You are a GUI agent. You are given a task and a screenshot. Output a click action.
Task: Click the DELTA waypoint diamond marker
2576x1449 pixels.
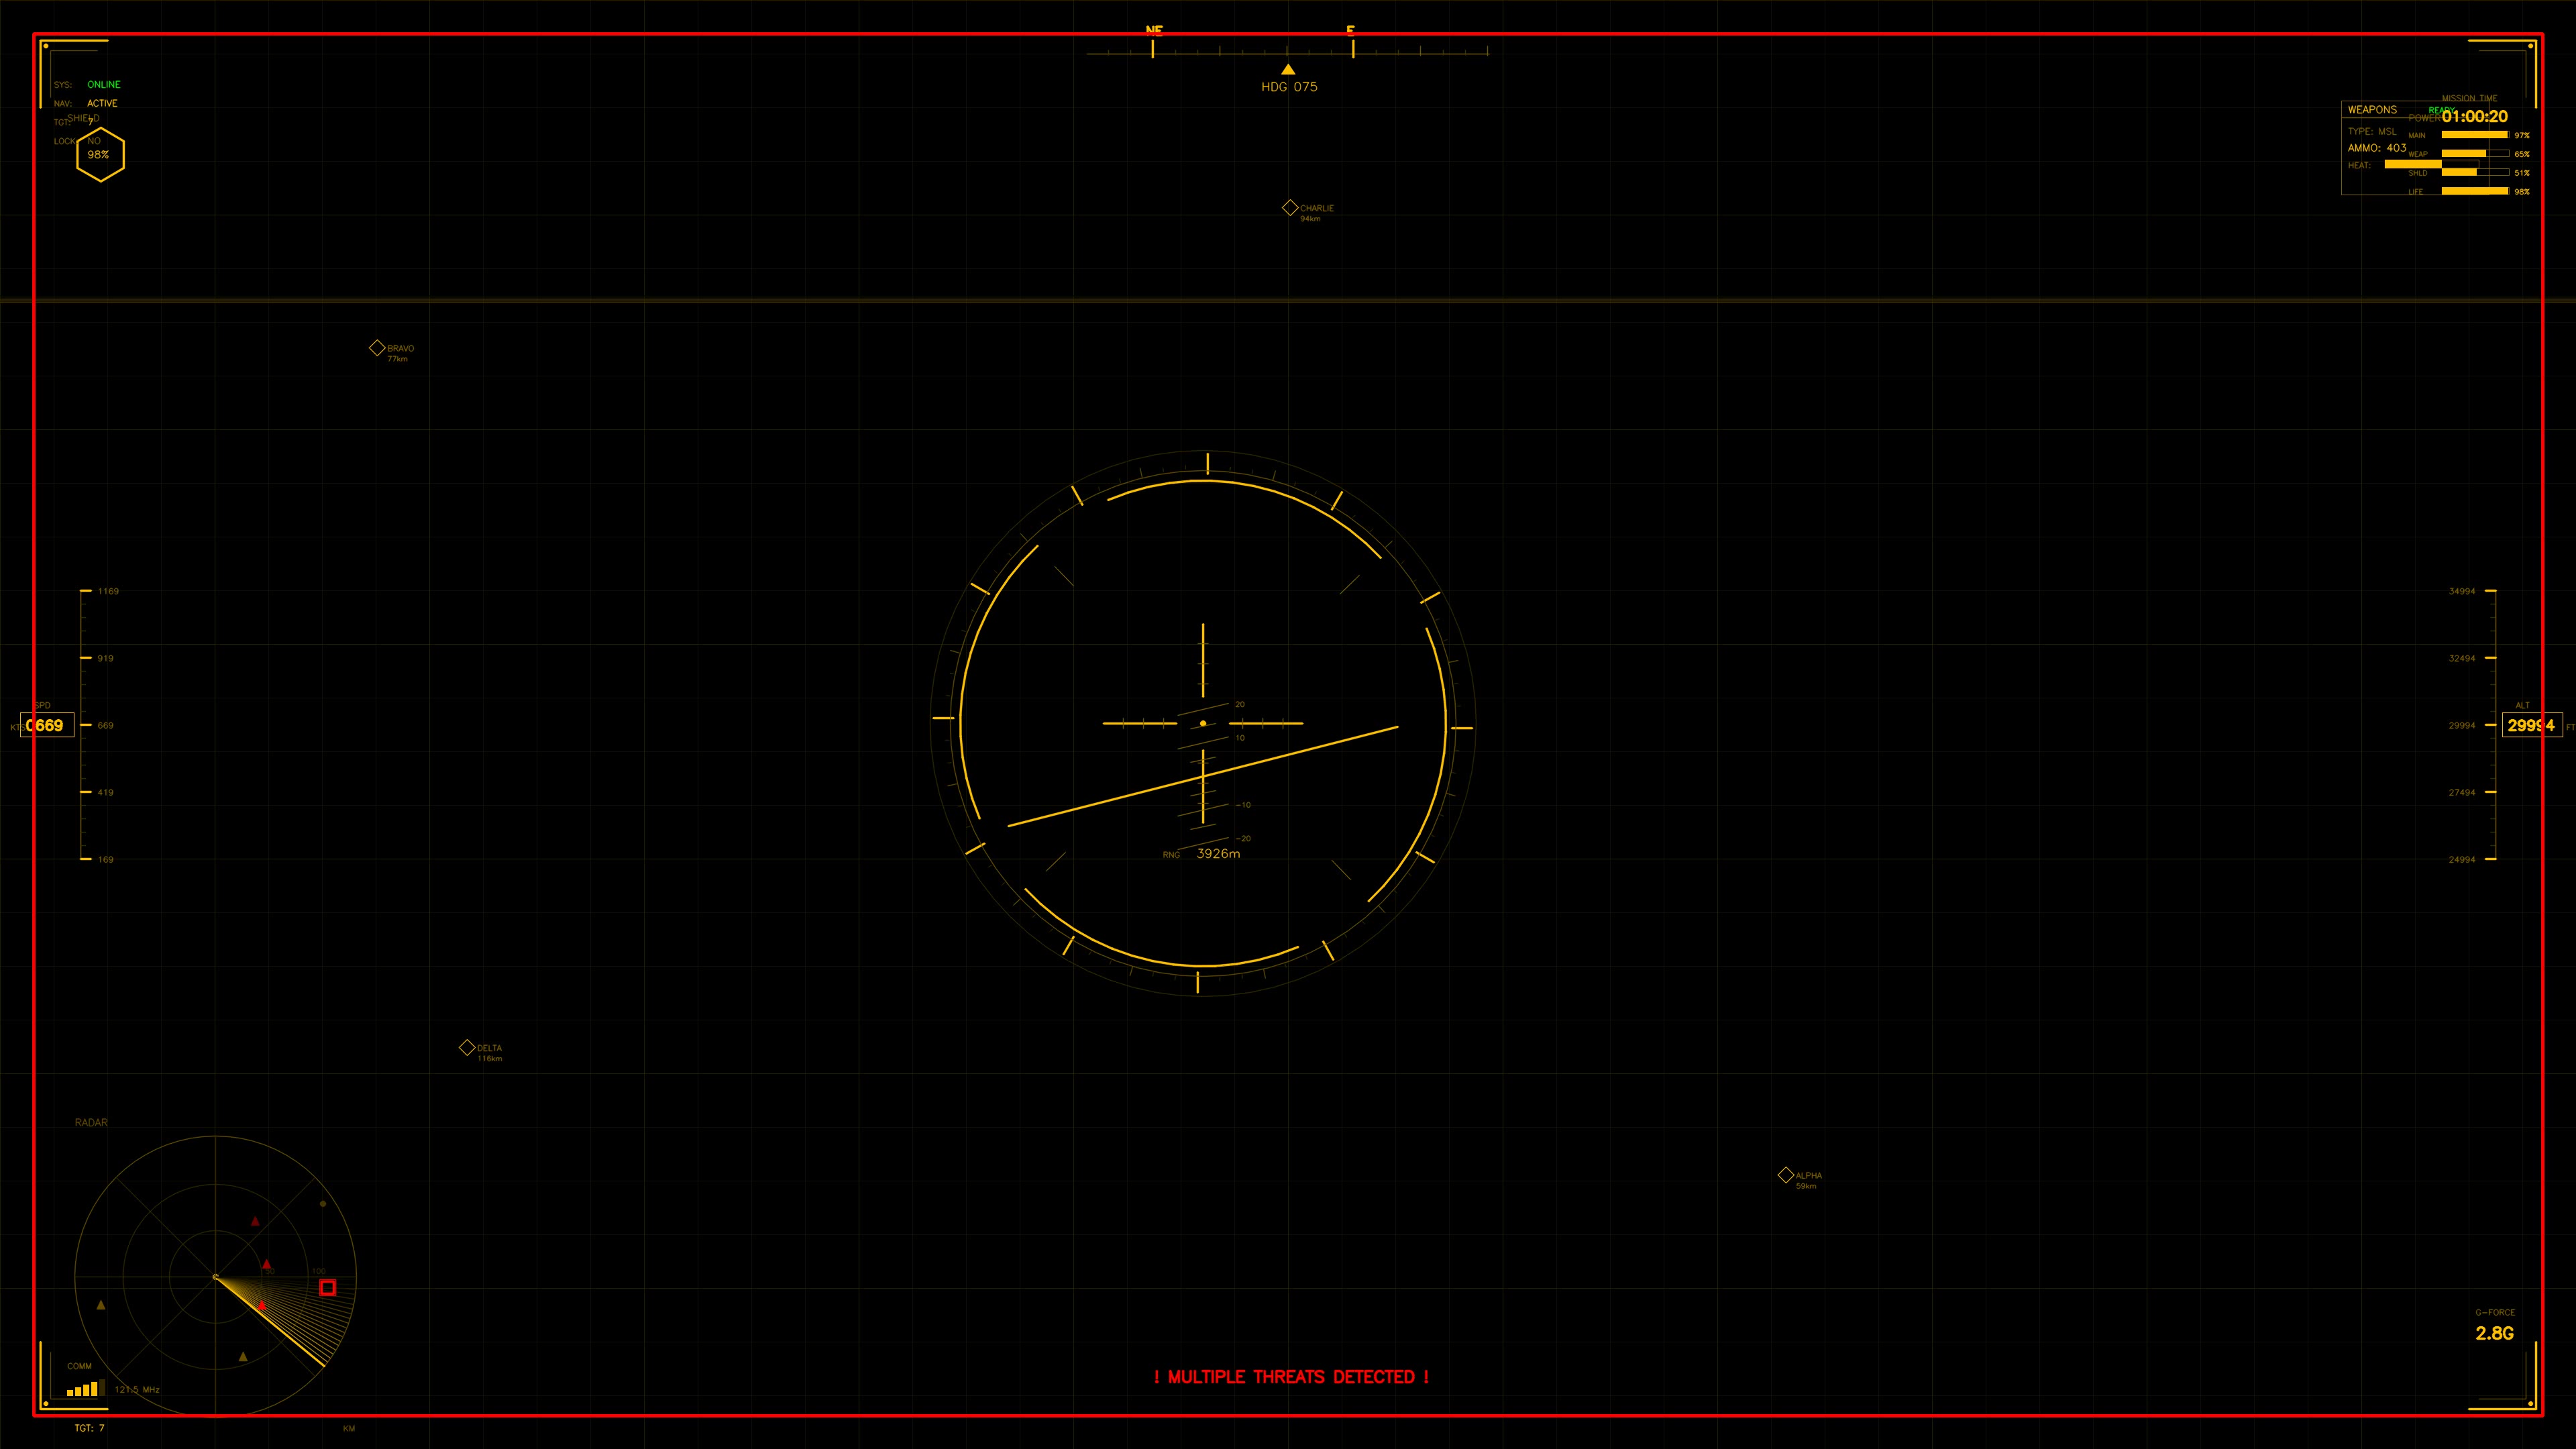tap(467, 1047)
